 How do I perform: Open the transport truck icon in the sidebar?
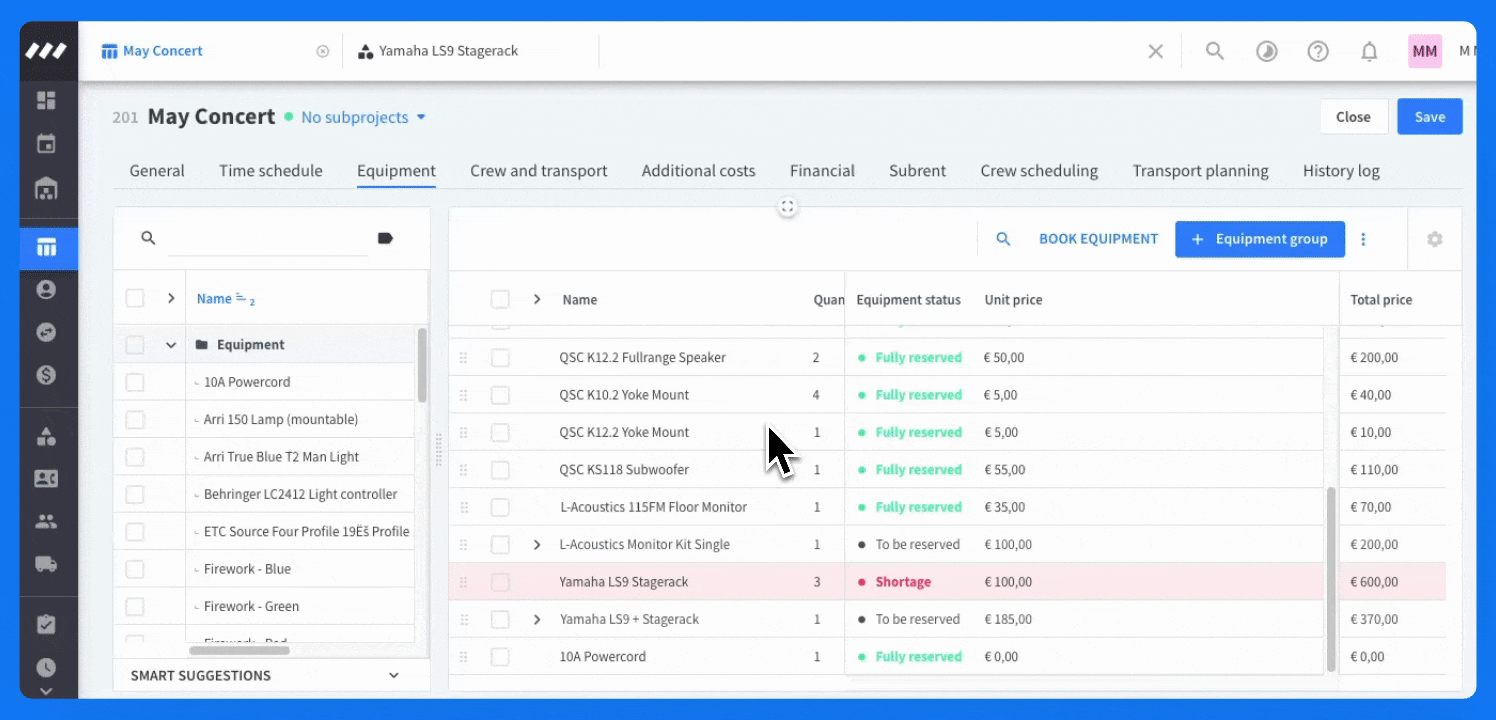pos(47,562)
